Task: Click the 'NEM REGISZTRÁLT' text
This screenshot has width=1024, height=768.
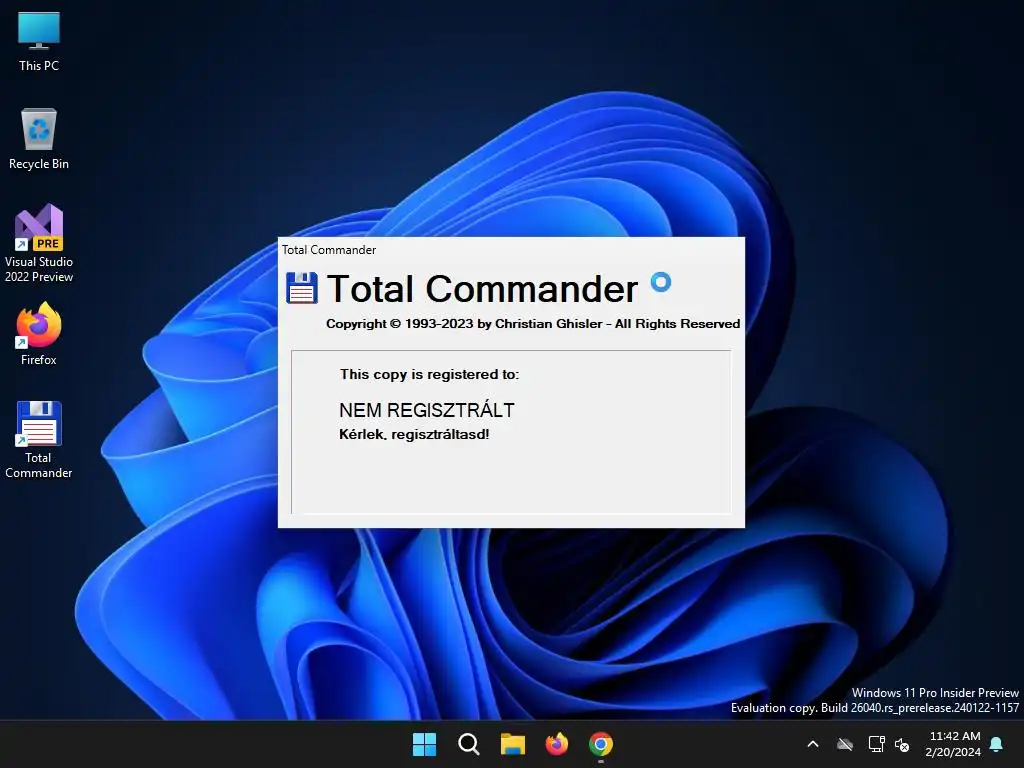Action: pos(426,410)
